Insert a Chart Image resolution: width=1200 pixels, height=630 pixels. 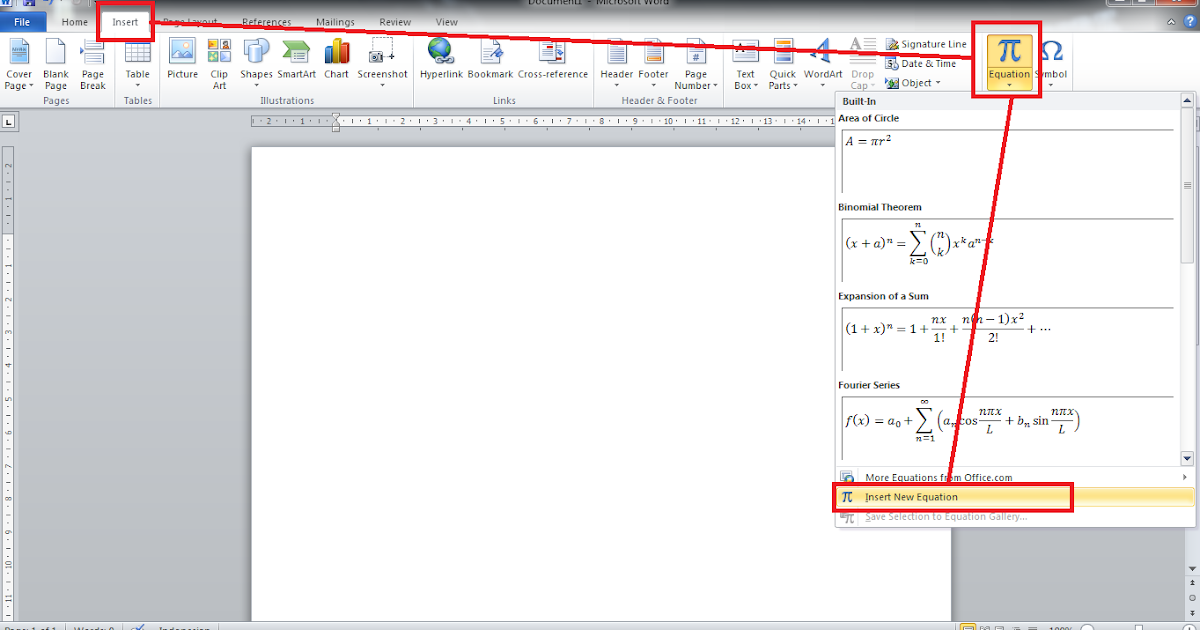coord(336,62)
